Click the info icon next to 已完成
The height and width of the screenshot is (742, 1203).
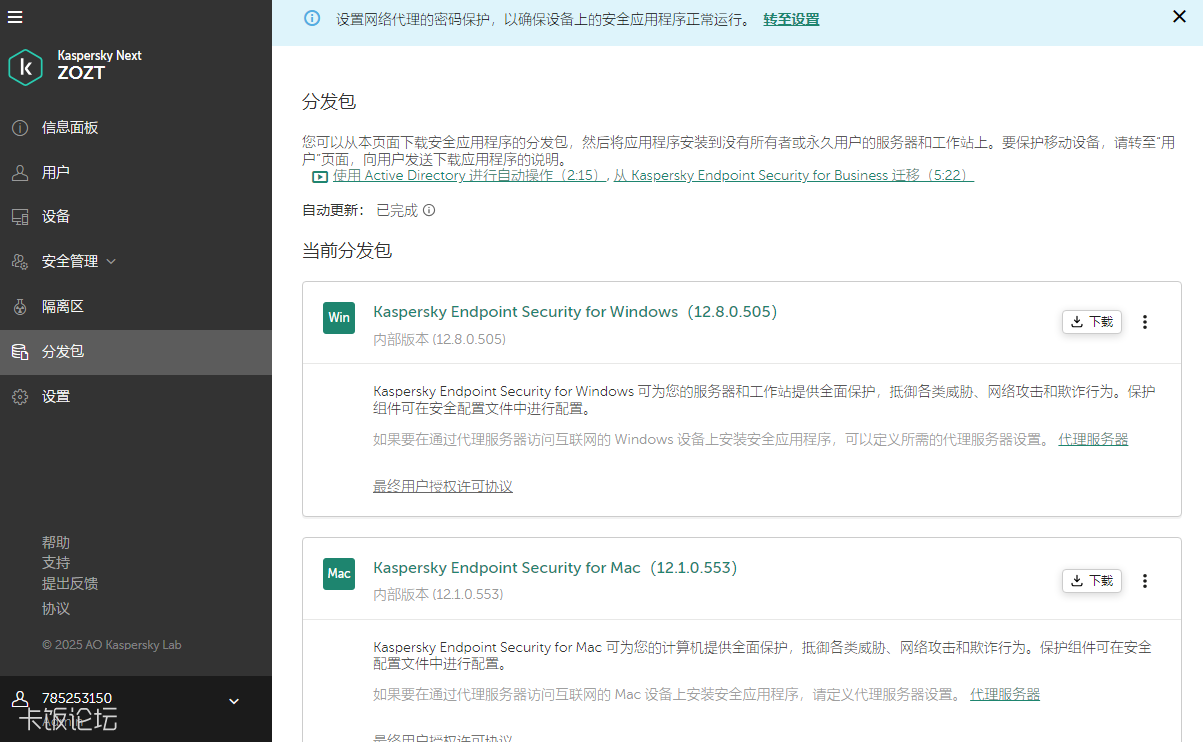(429, 211)
